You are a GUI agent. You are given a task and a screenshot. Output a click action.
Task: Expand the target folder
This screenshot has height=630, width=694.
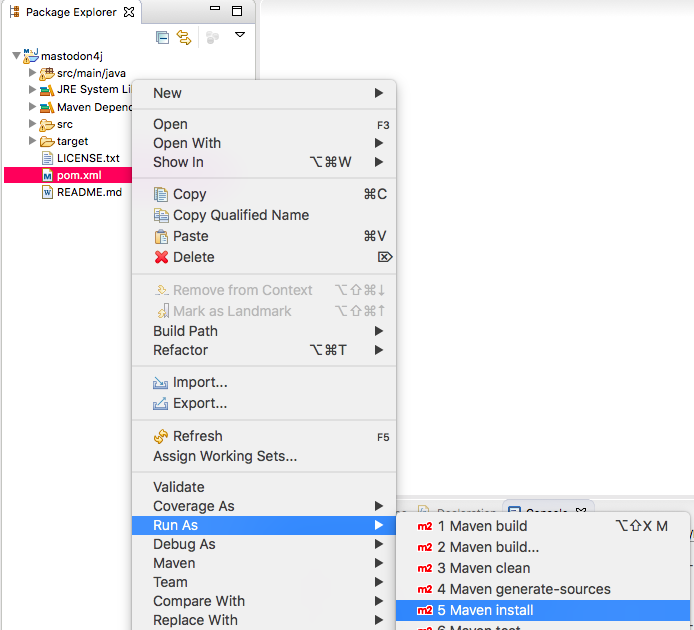32,141
